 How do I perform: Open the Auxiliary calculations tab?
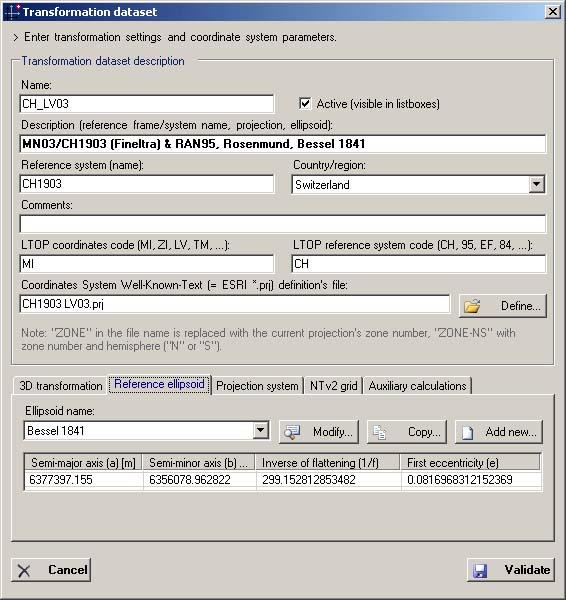tap(418, 386)
